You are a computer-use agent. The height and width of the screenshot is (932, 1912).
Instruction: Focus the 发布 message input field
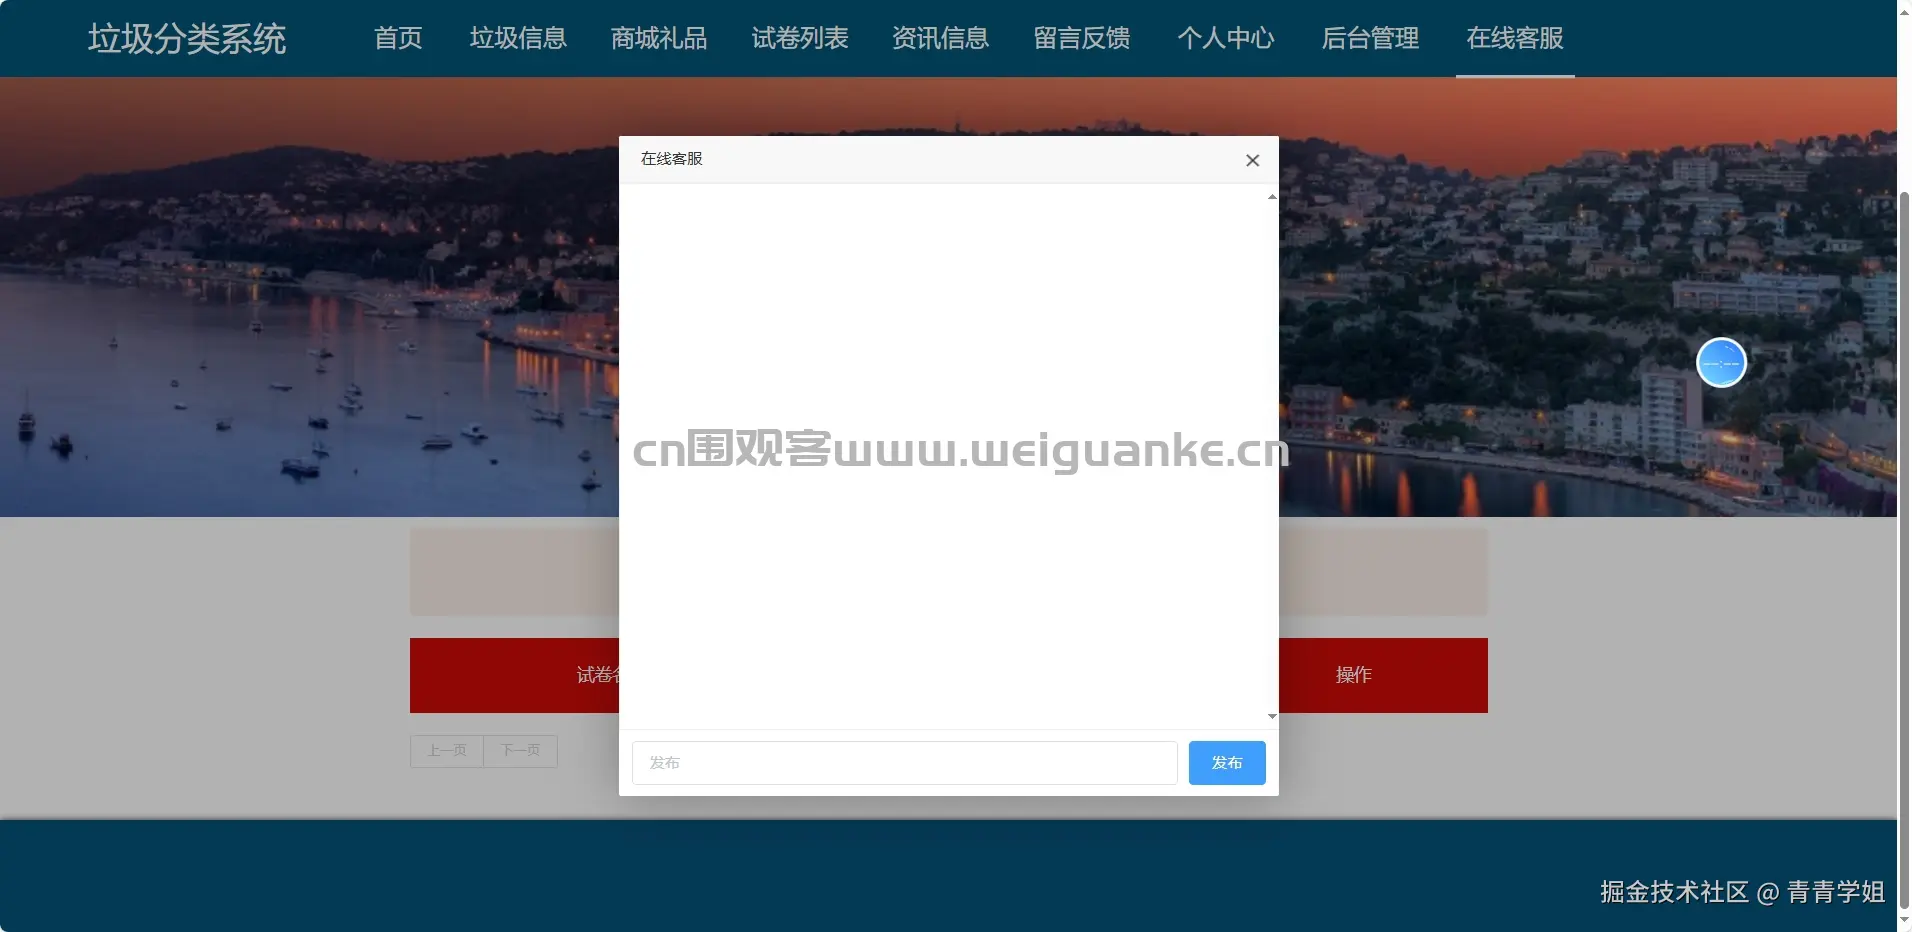pyautogui.click(x=905, y=763)
